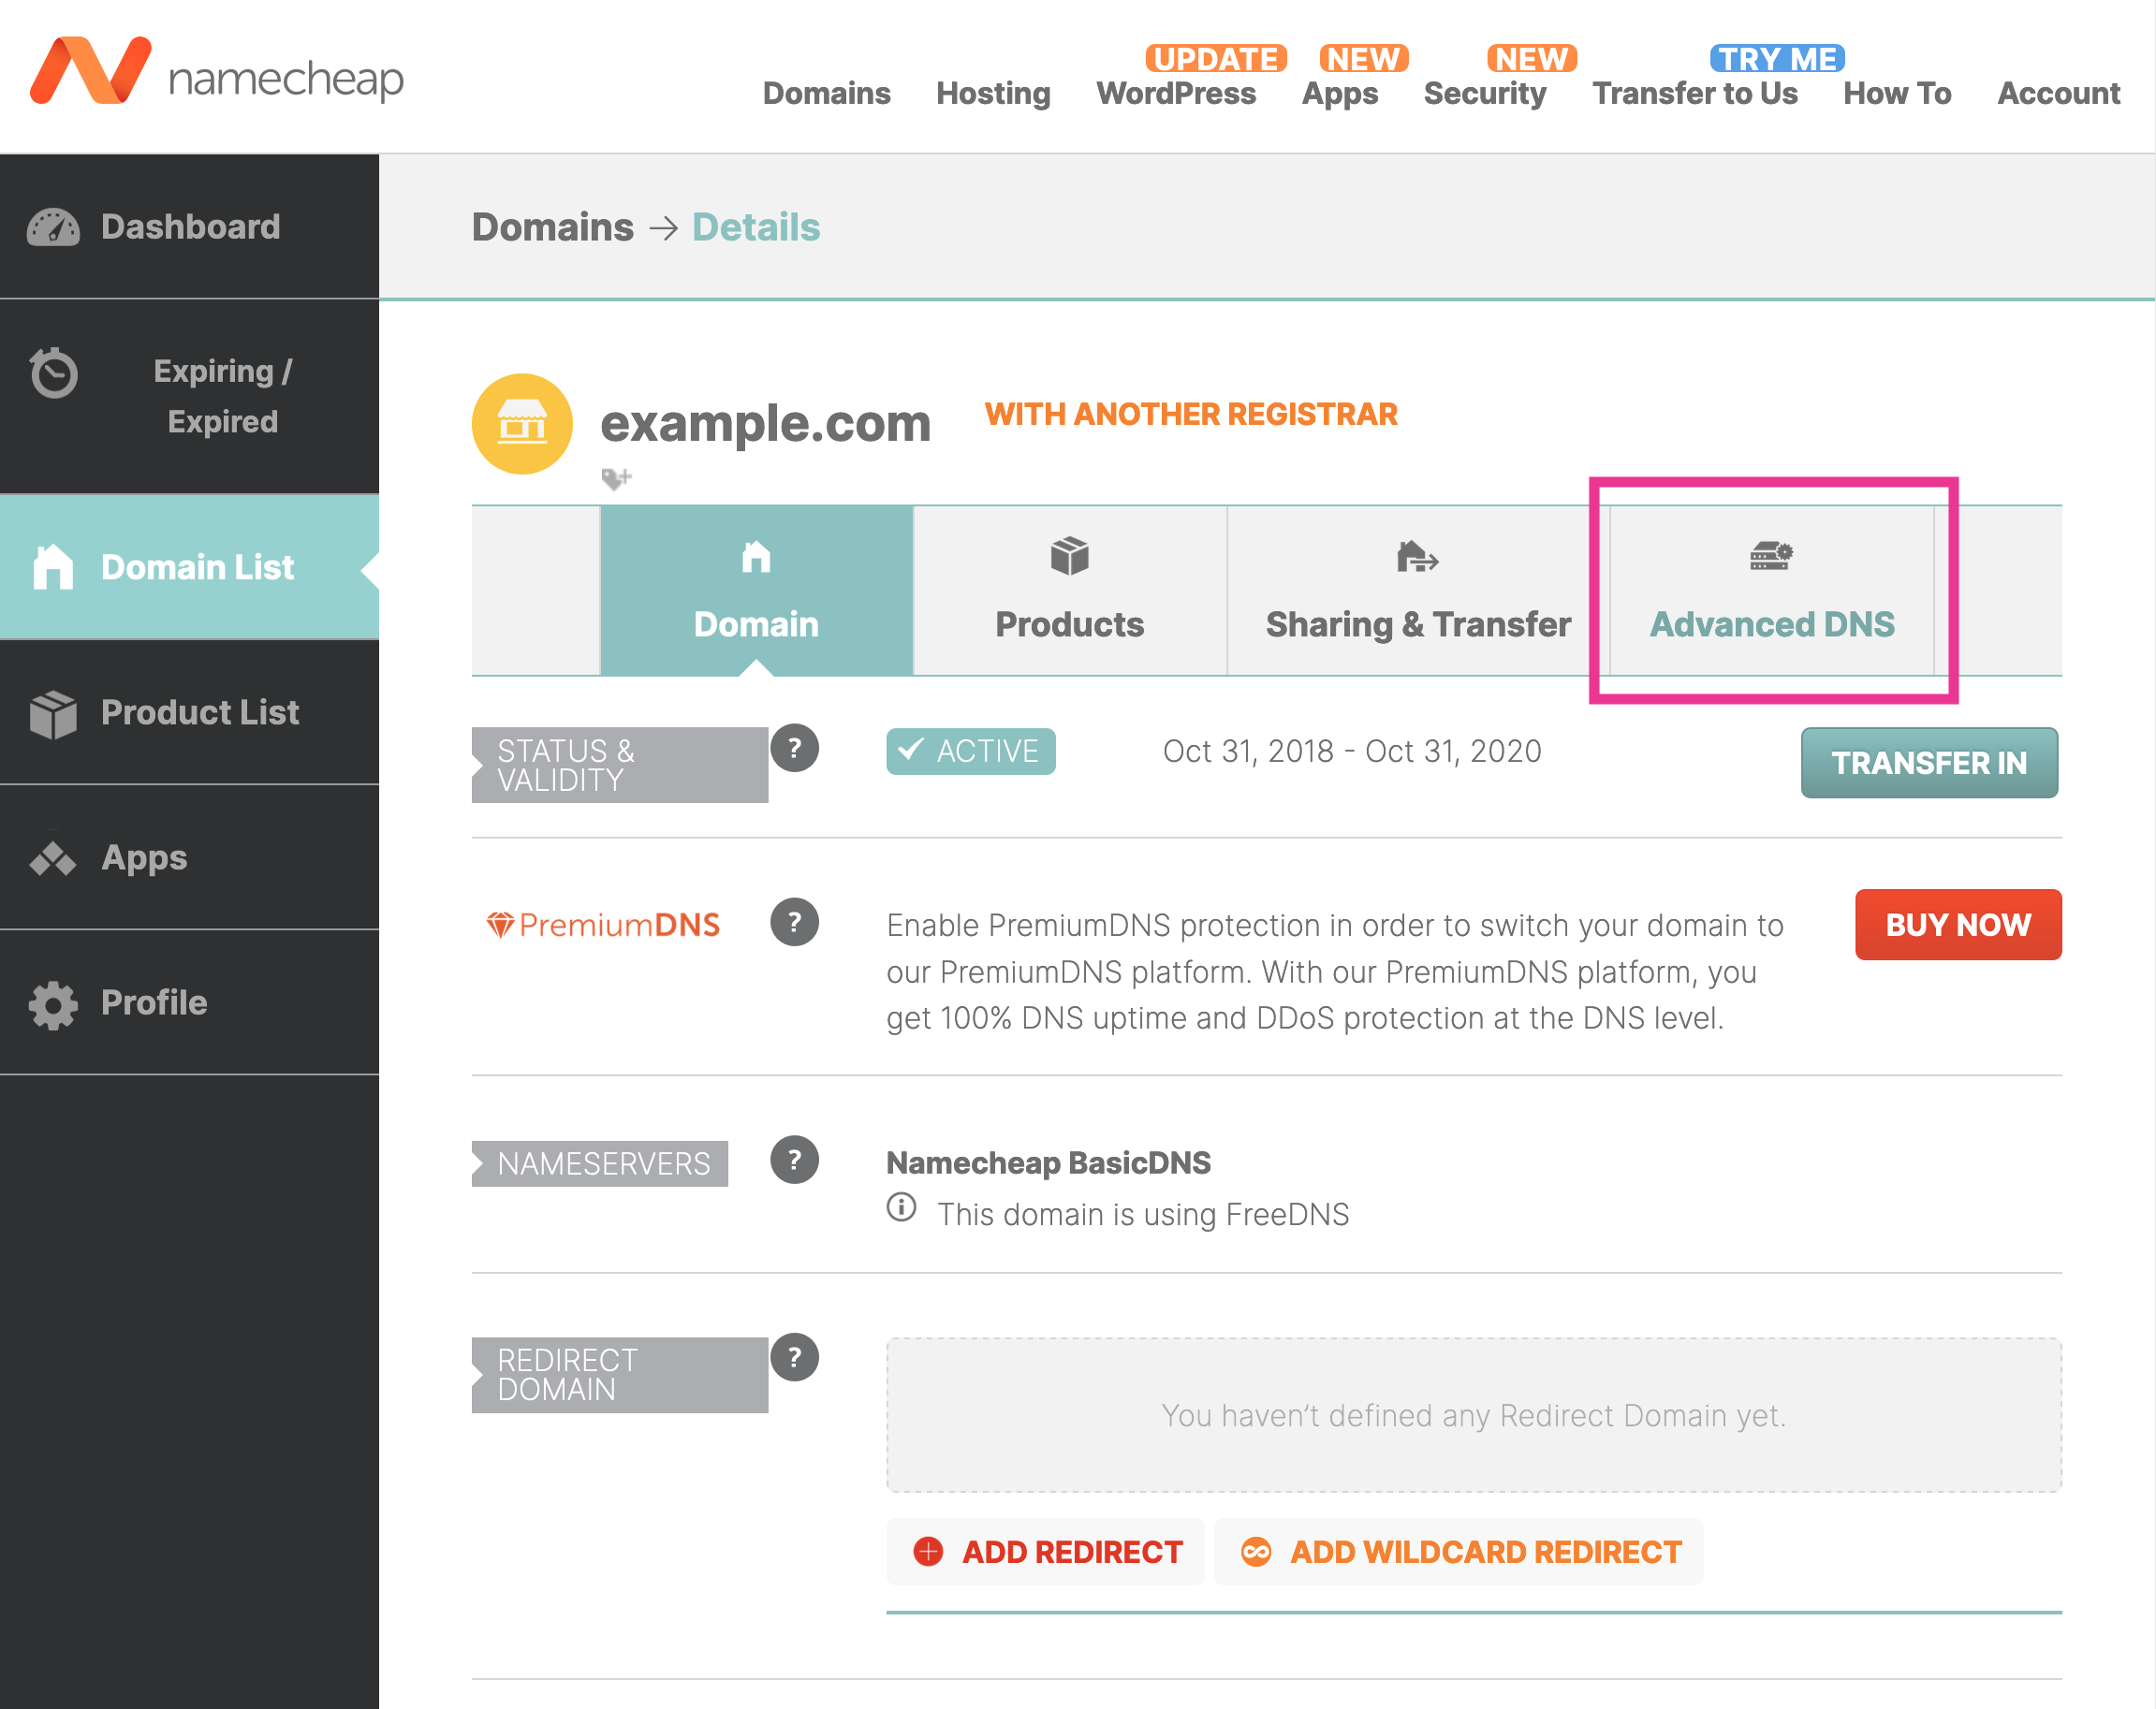Click the NAMESERVERS section label
Screen dimensions: 2156x1709
pyautogui.click(x=600, y=1164)
